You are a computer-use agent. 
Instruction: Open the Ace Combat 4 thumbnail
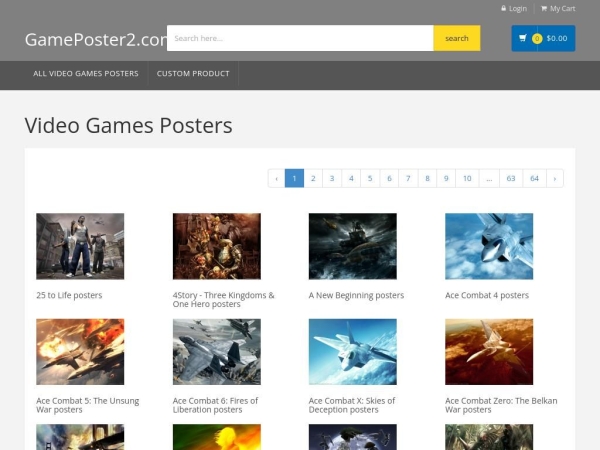click(489, 246)
